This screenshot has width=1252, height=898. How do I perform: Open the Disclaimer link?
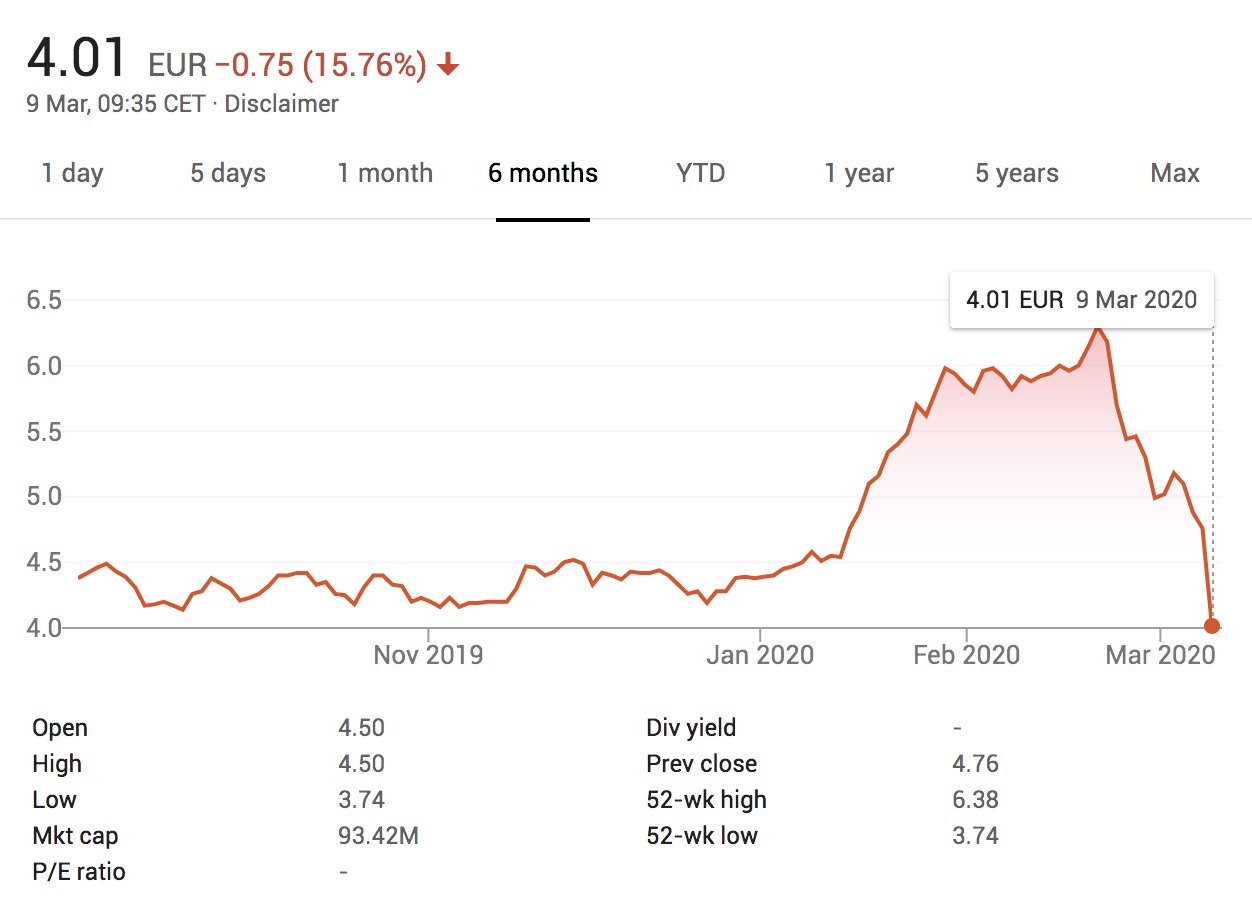tap(281, 103)
